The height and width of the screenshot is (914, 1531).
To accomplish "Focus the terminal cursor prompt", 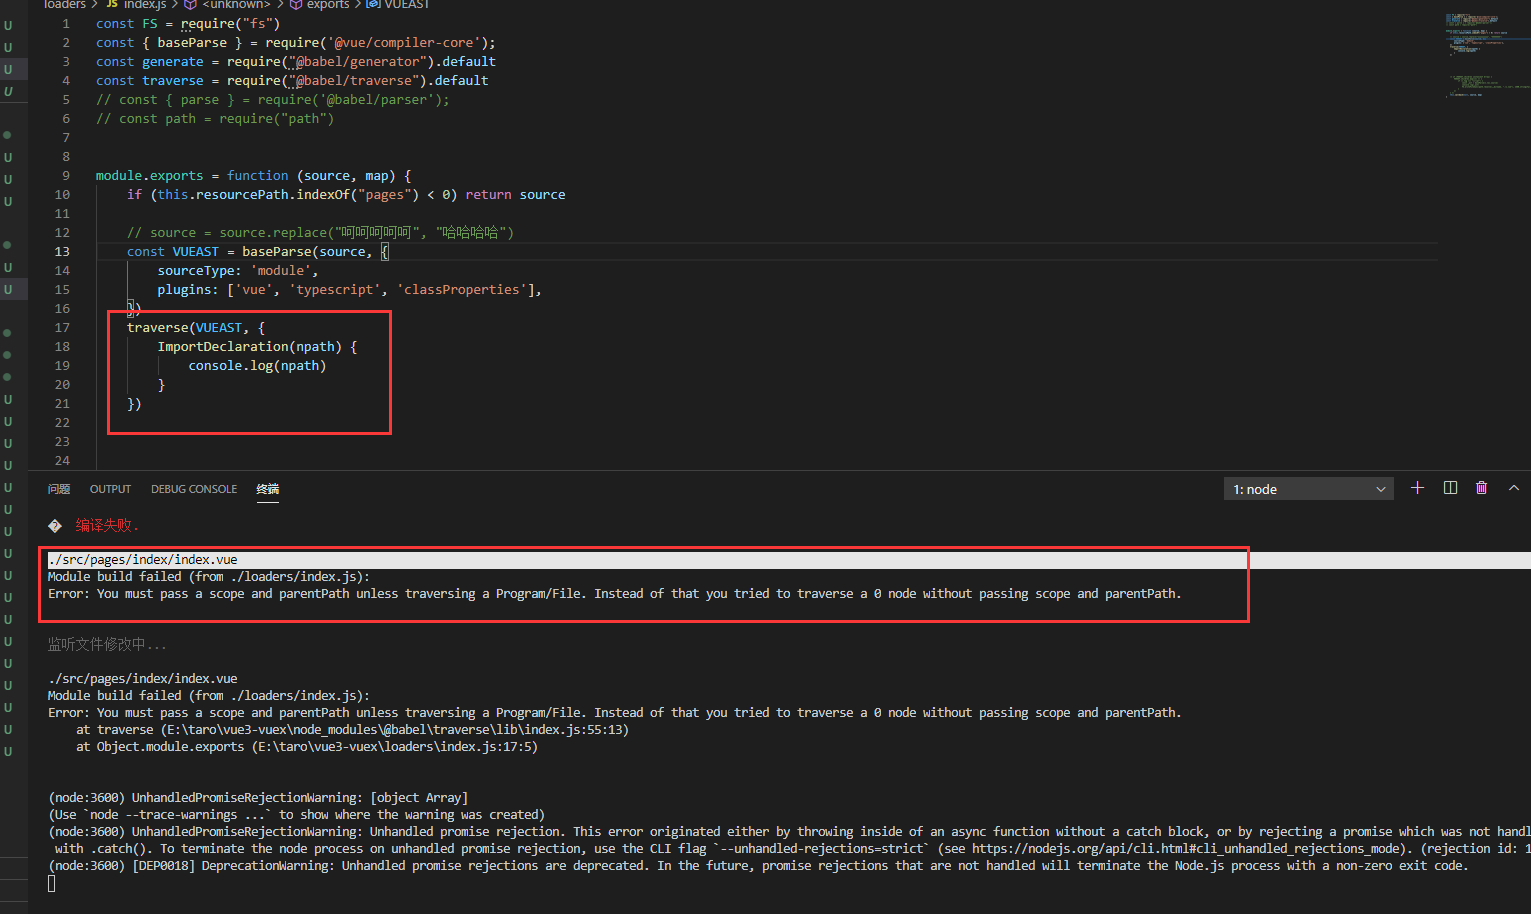I will click(52, 883).
